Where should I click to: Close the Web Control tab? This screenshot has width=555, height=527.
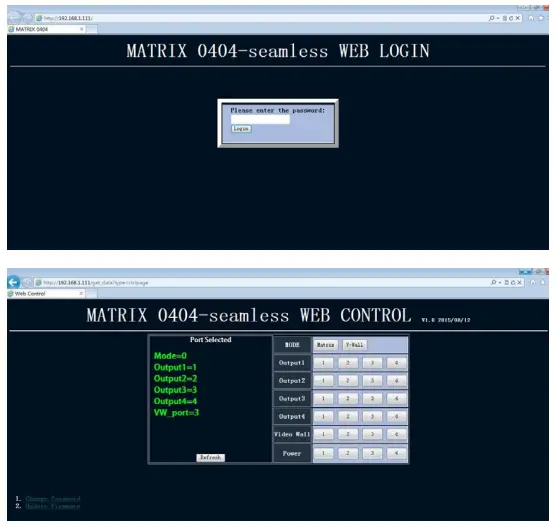[x=81, y=293]
